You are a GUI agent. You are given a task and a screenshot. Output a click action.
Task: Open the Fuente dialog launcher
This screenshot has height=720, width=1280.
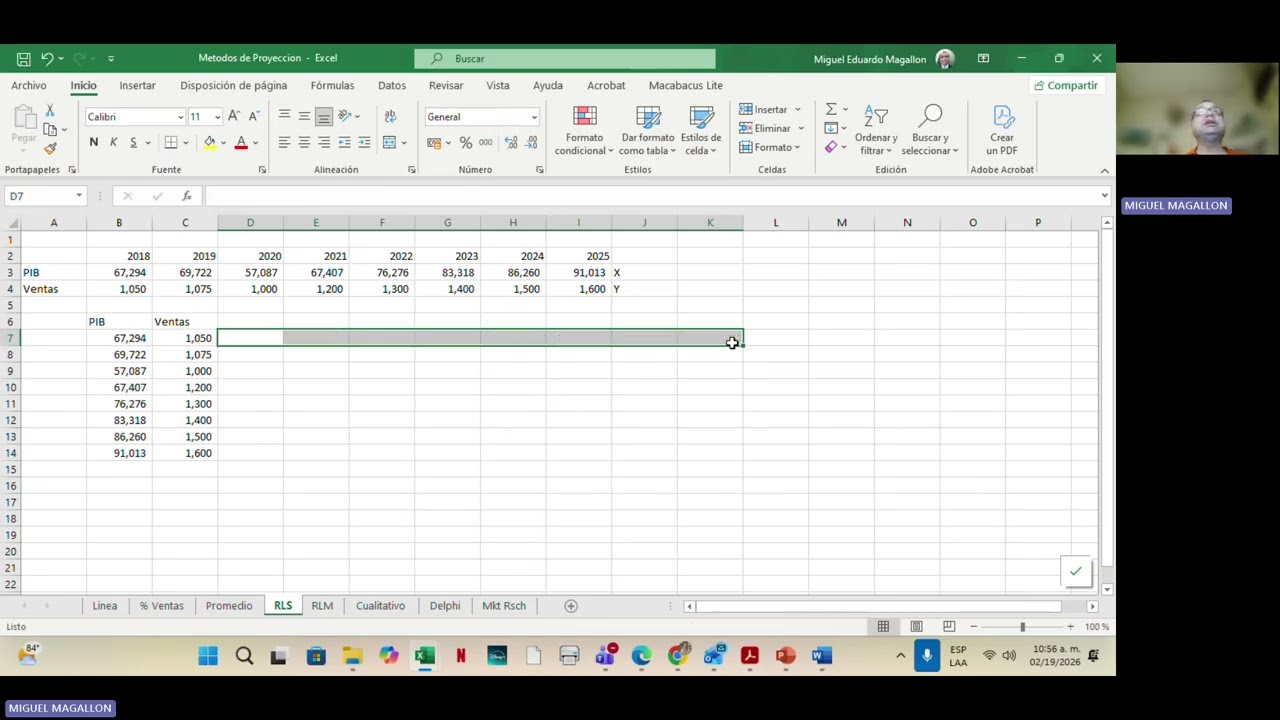262,170
